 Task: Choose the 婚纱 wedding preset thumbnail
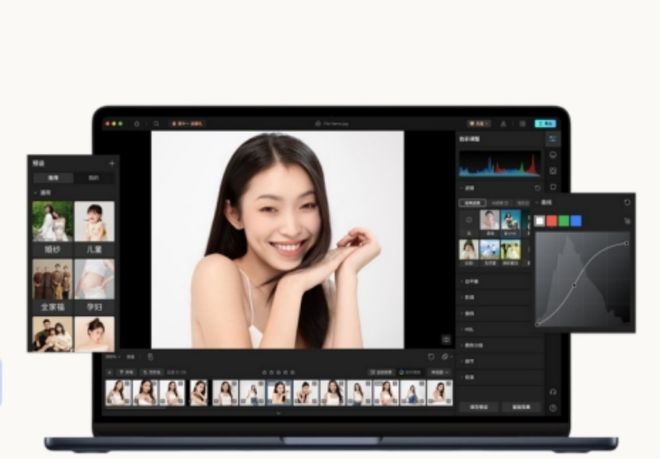click(52, 222)
